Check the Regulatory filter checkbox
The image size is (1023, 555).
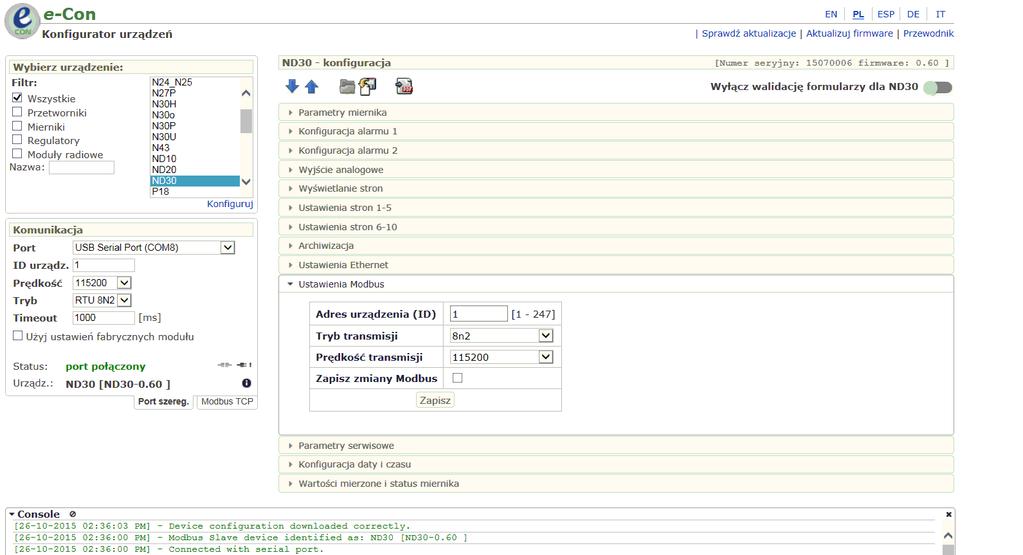click(17, 140)
